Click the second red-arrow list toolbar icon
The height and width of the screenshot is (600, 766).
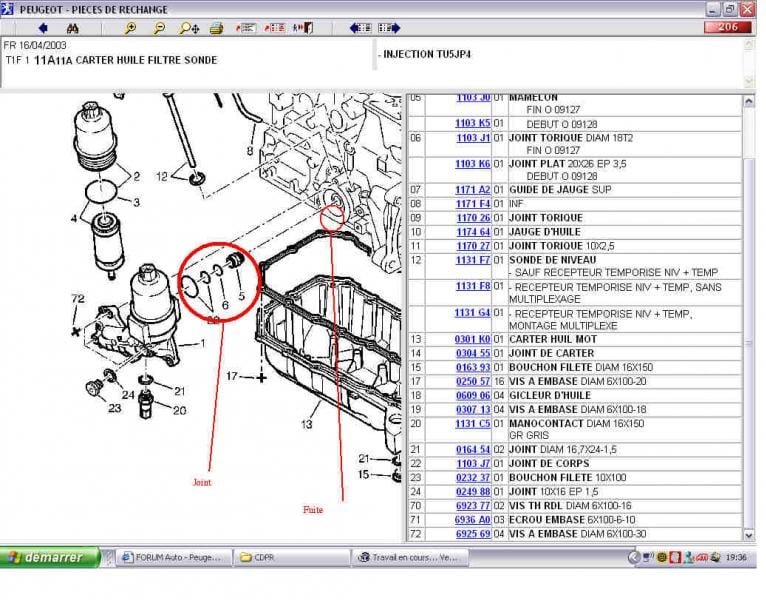[275, 28]
